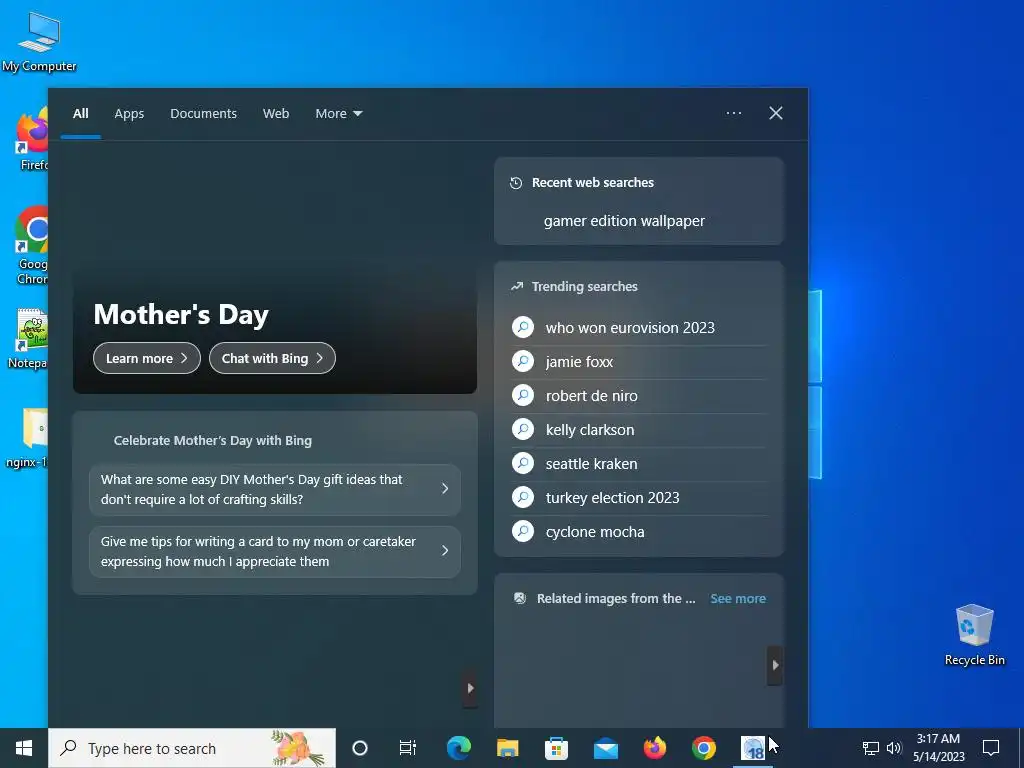Select Notepad++ desktop shortcut
Image resolution: width=1024 pixels, height=768 pixels.
coord(29,339)
